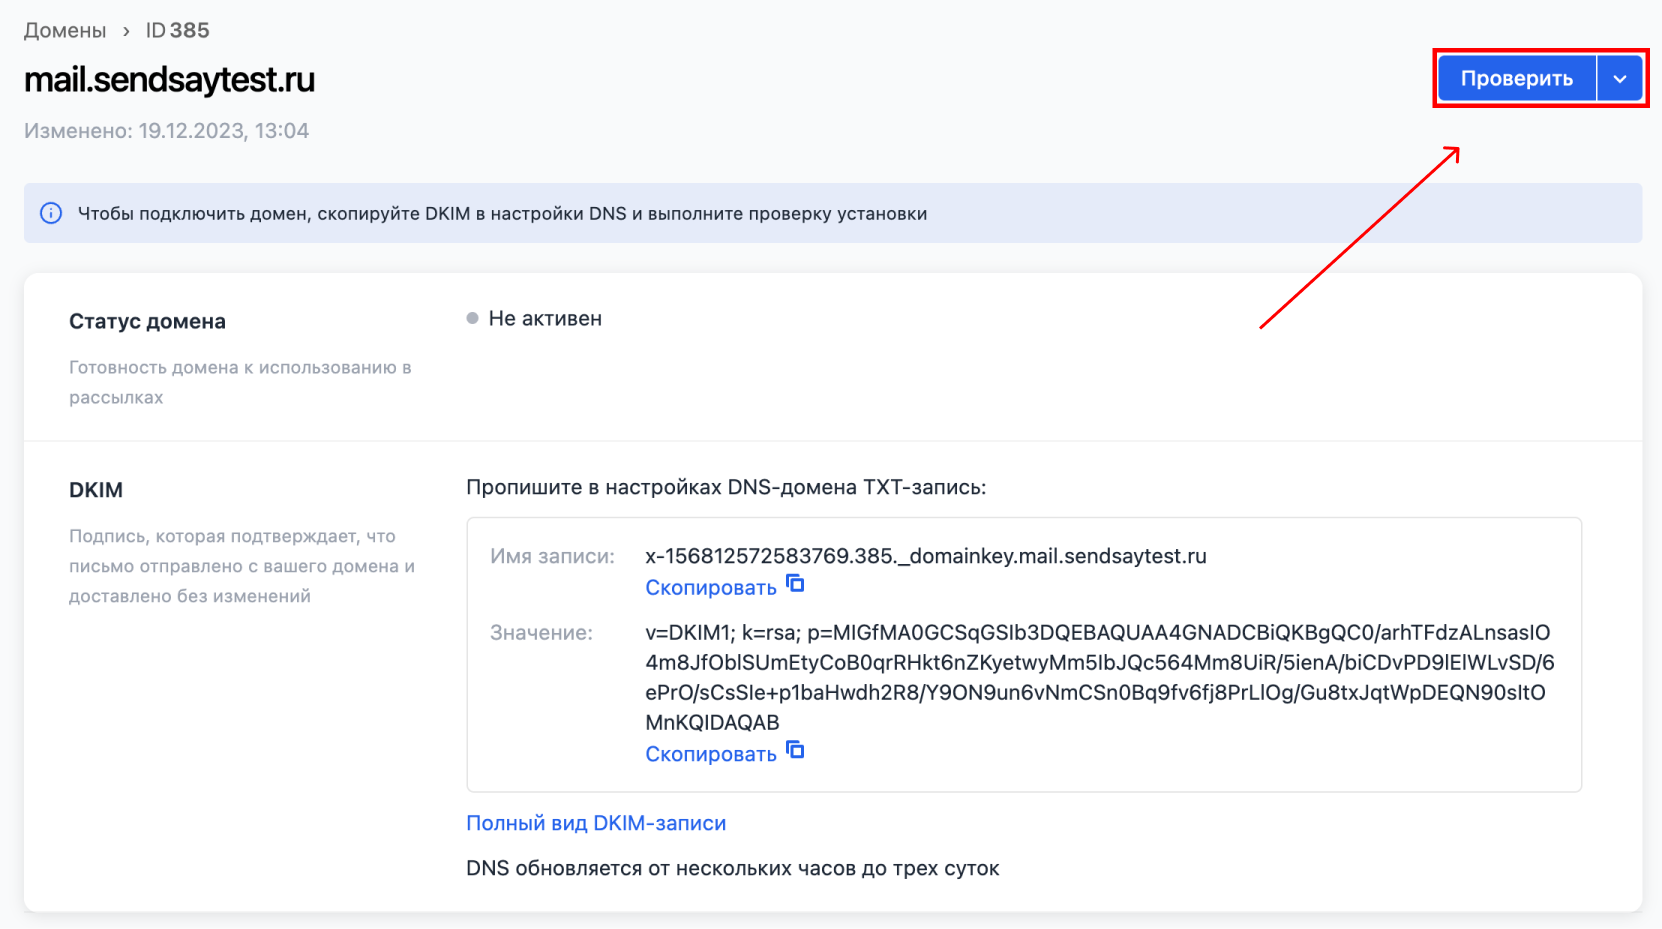Click the copy icon below Имя записи text

795,585
